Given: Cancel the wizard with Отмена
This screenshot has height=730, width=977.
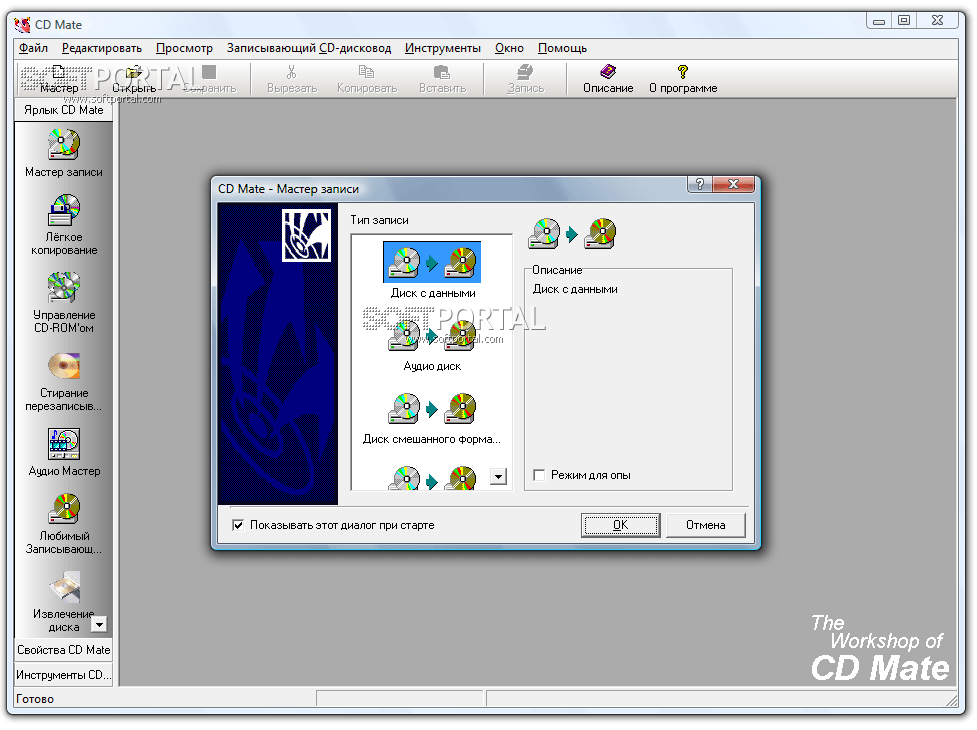Looking at the screenshot, I should pos(706,525).
